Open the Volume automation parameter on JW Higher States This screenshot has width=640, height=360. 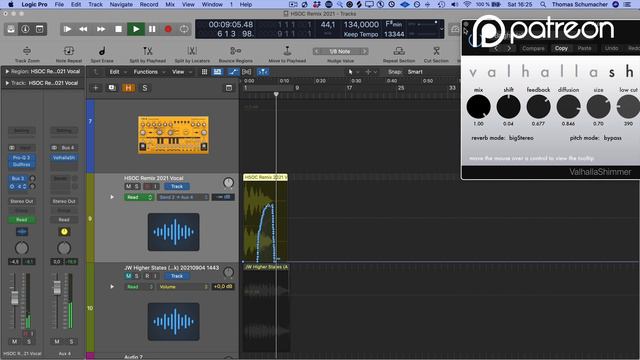(x=183, y=287)
